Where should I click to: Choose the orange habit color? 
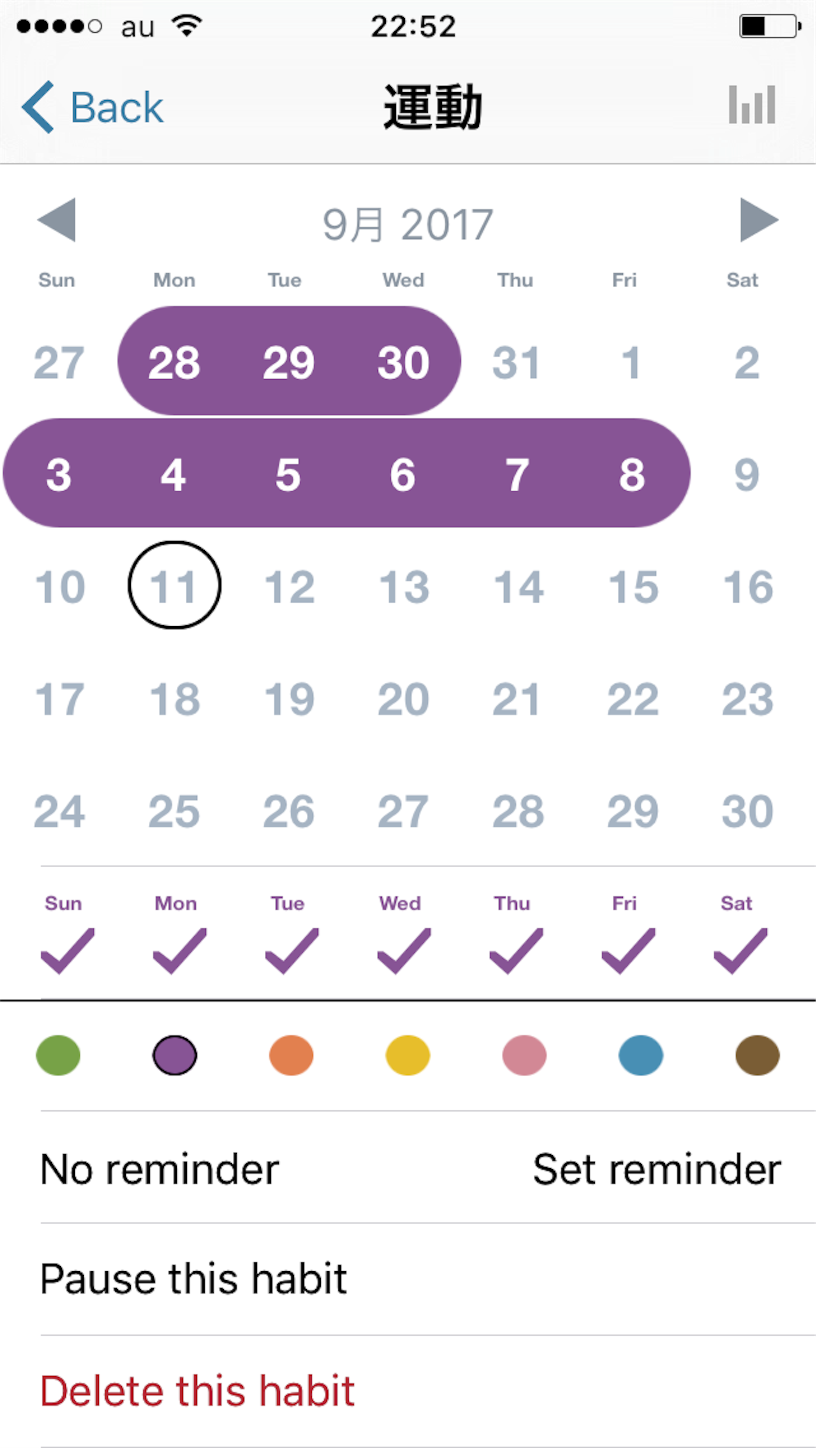click(291, 1055)
